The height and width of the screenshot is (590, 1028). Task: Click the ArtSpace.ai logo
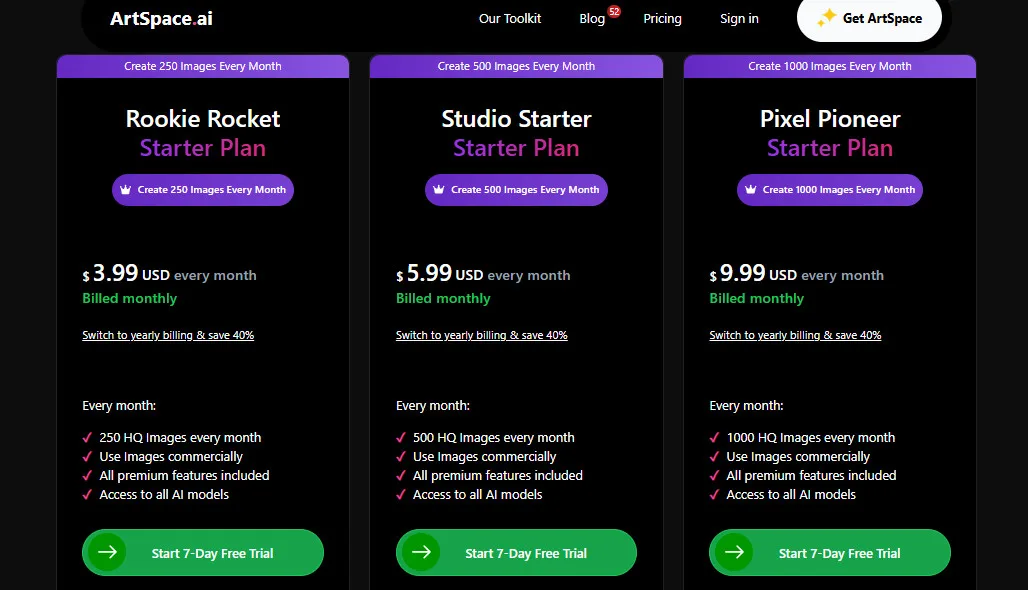click(x=160, y=17)
